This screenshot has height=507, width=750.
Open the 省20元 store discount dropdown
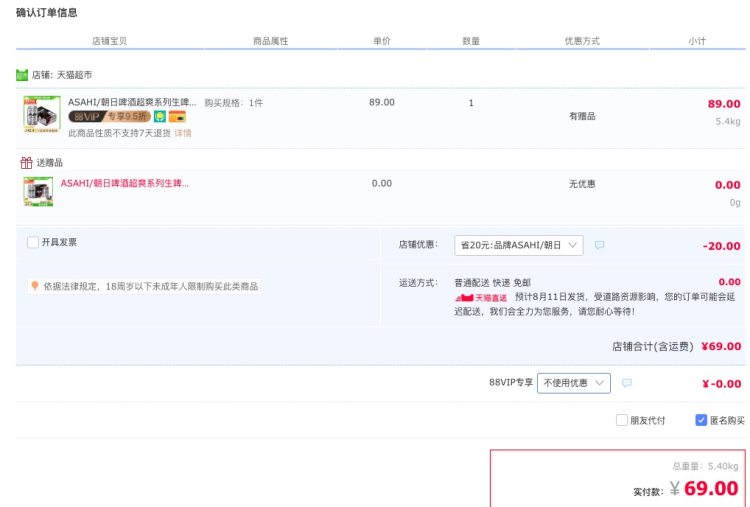[x=518, y=245]
